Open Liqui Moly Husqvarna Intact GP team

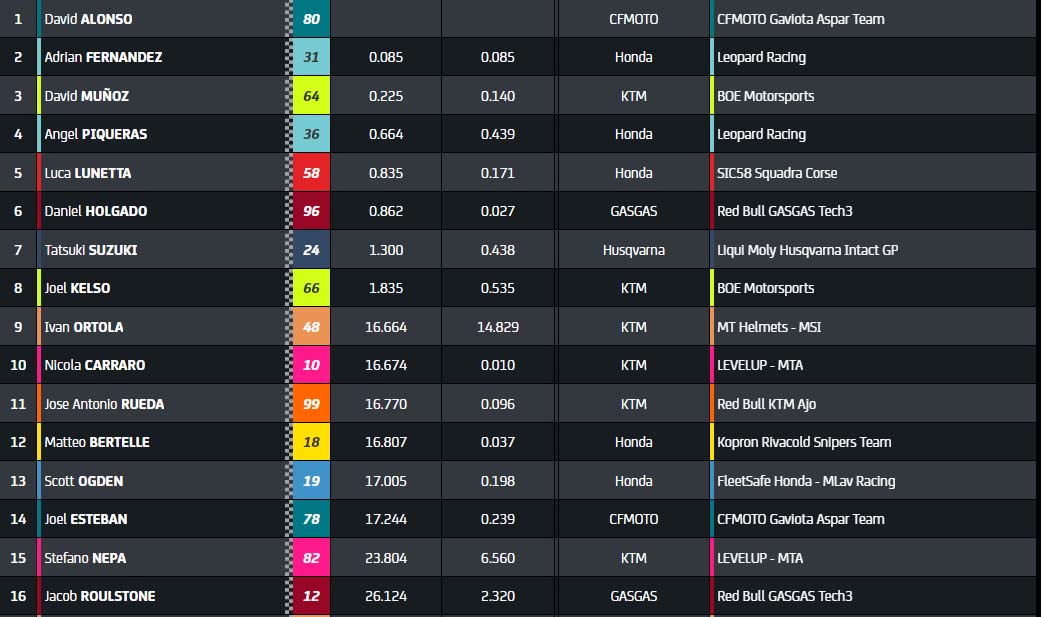(x=807, y=250)
